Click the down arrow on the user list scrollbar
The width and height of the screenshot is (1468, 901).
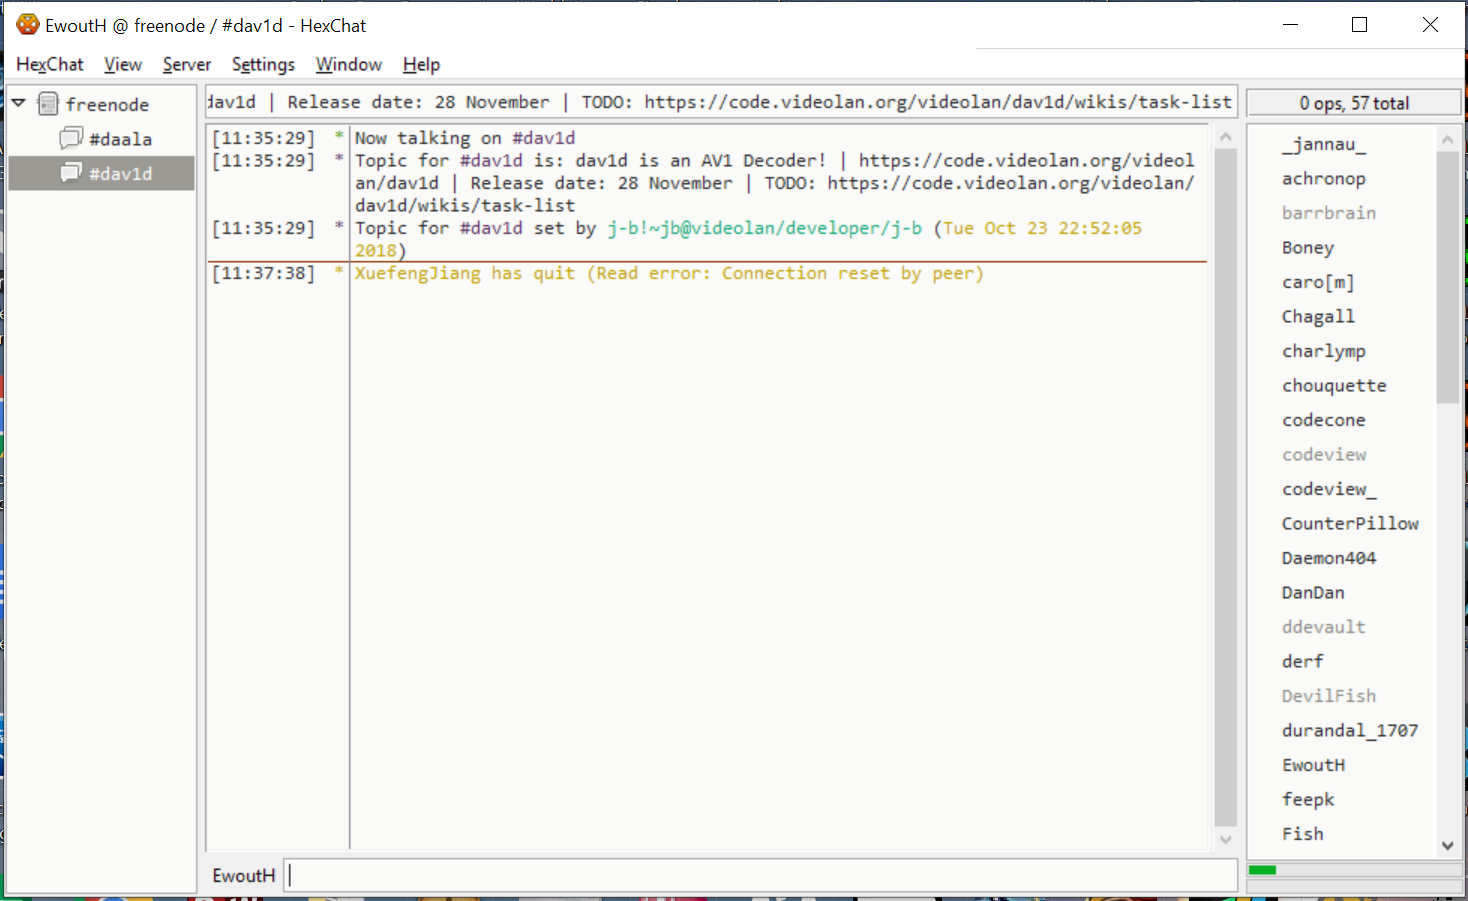pos(1448,847)
